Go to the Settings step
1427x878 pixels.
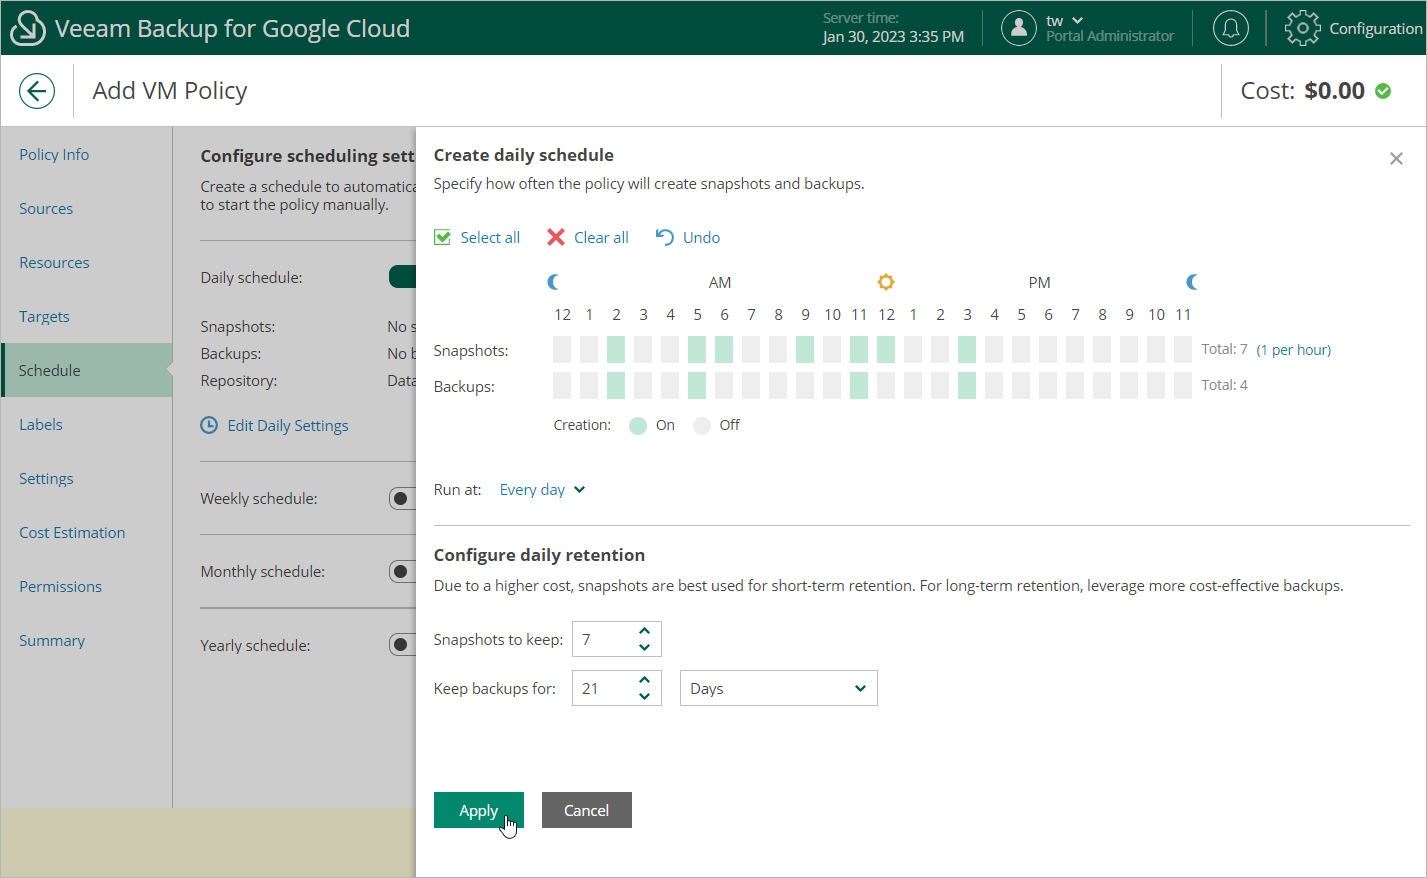[x=46, y=478]
